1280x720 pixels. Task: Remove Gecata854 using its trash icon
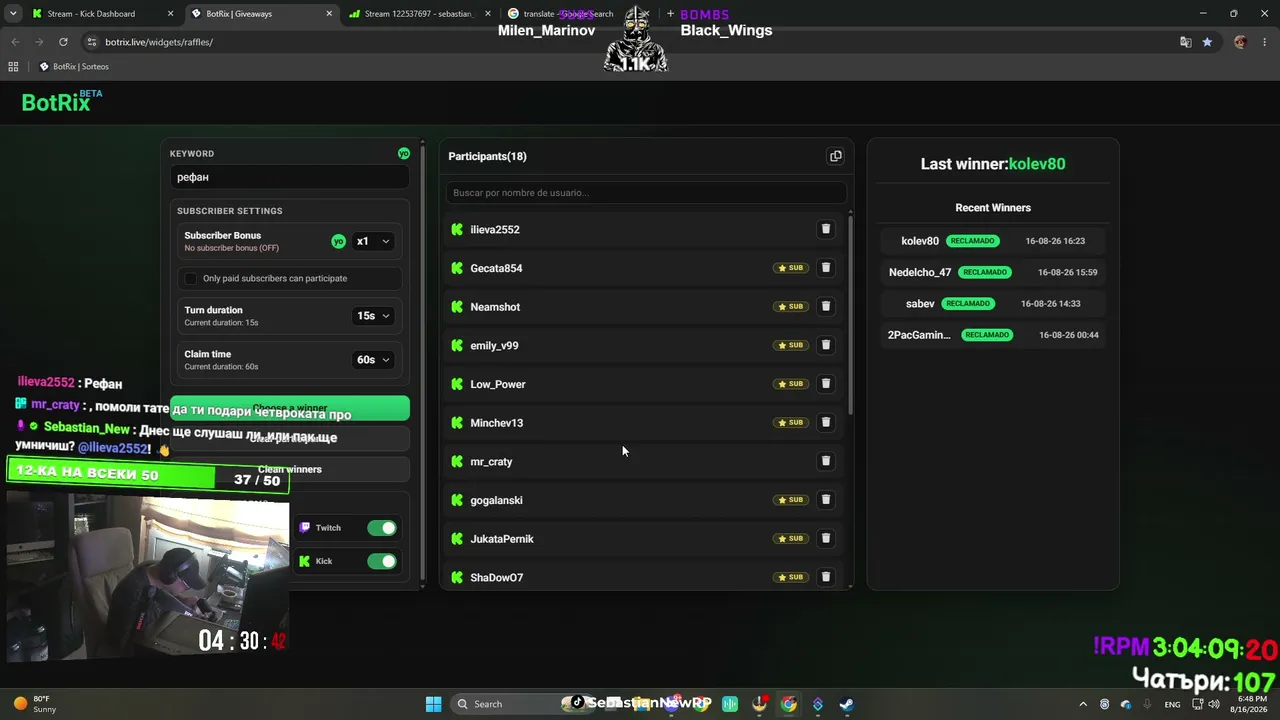[826, 268]
